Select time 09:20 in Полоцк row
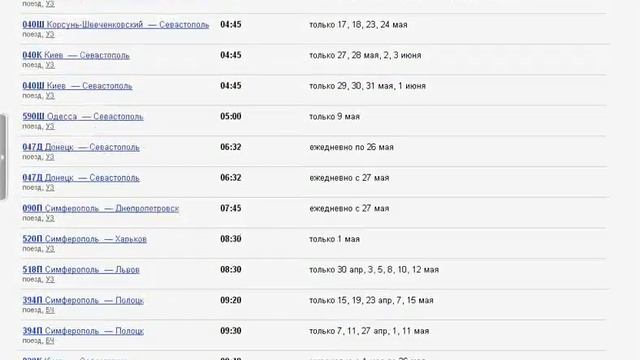 pyautogui.click(x=231, y=300)
